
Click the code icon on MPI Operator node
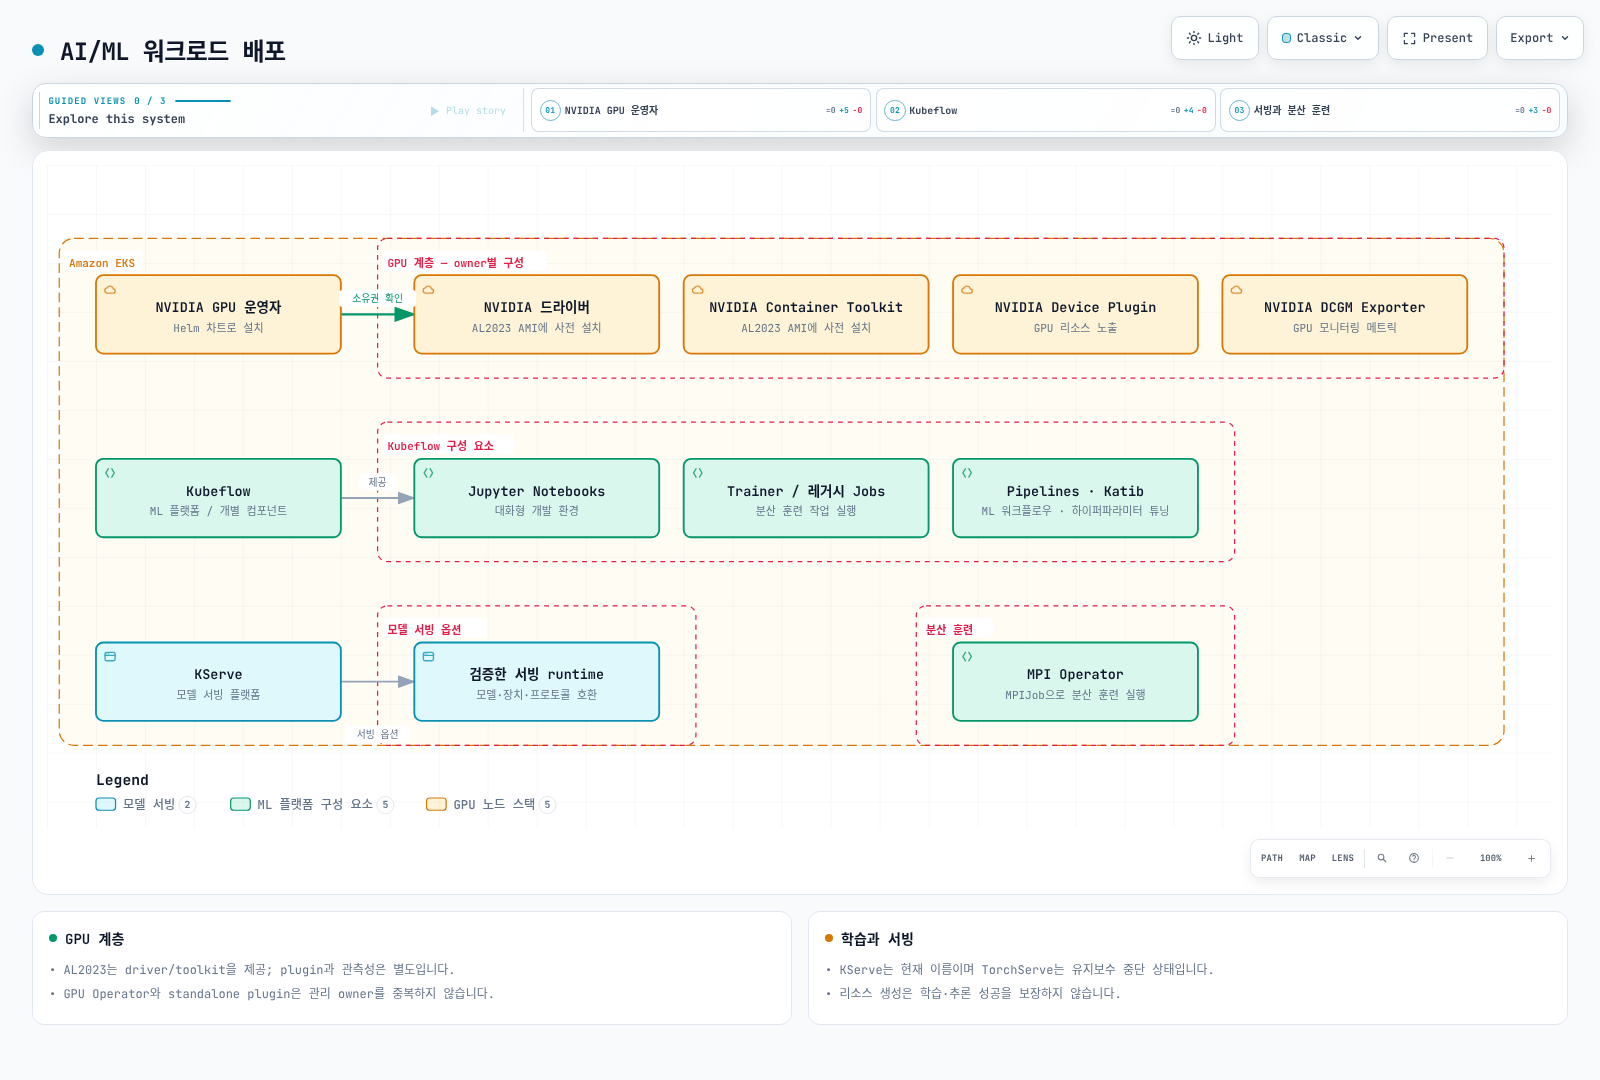(x=967, y=657)
